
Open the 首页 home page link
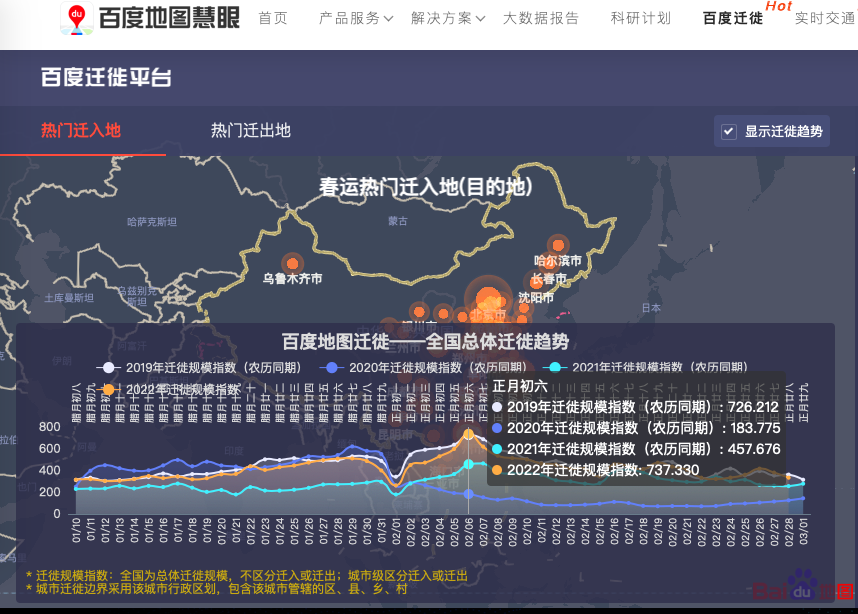coord(273,19)
